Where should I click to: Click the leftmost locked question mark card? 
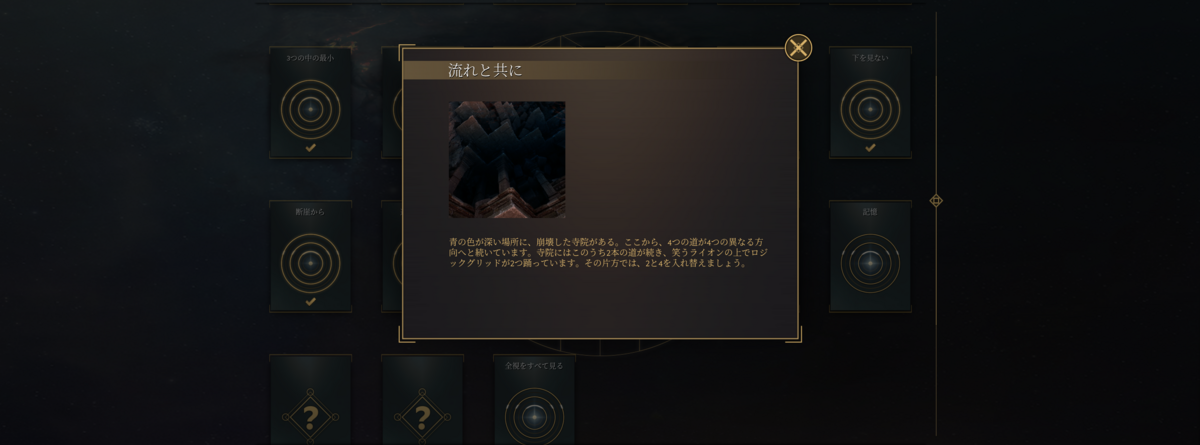click(x=310, y=415)
